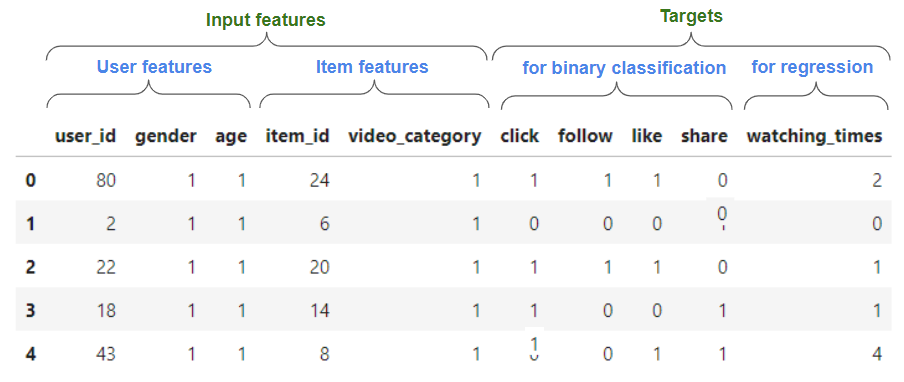The height and width of the screenshot is (382, 904).
Task: Select the item_id column header
Action: [297, 137]
